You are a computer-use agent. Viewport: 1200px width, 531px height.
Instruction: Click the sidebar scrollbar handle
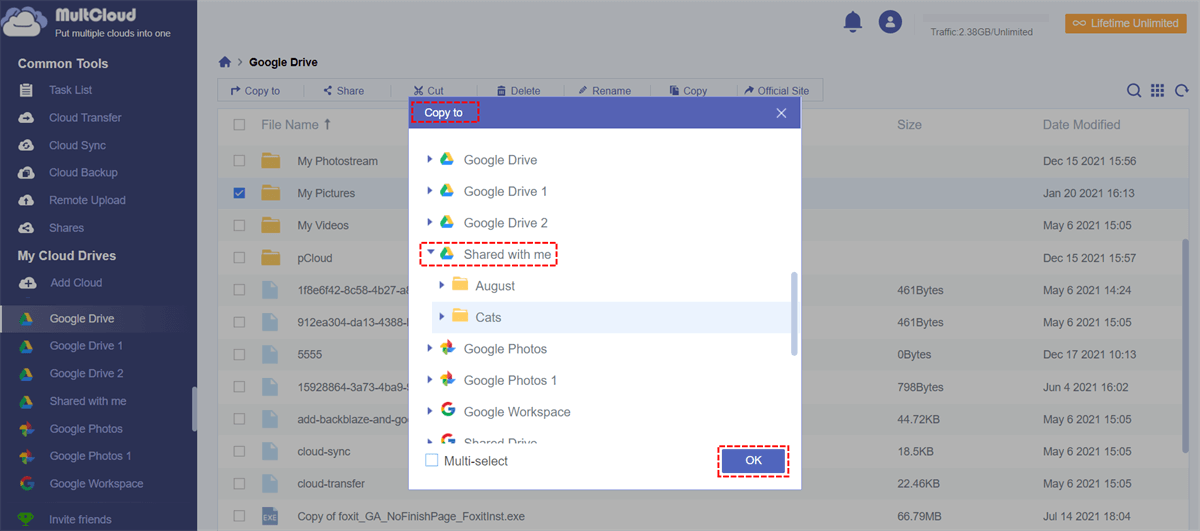pyautogui.click(x=194, y=410)
